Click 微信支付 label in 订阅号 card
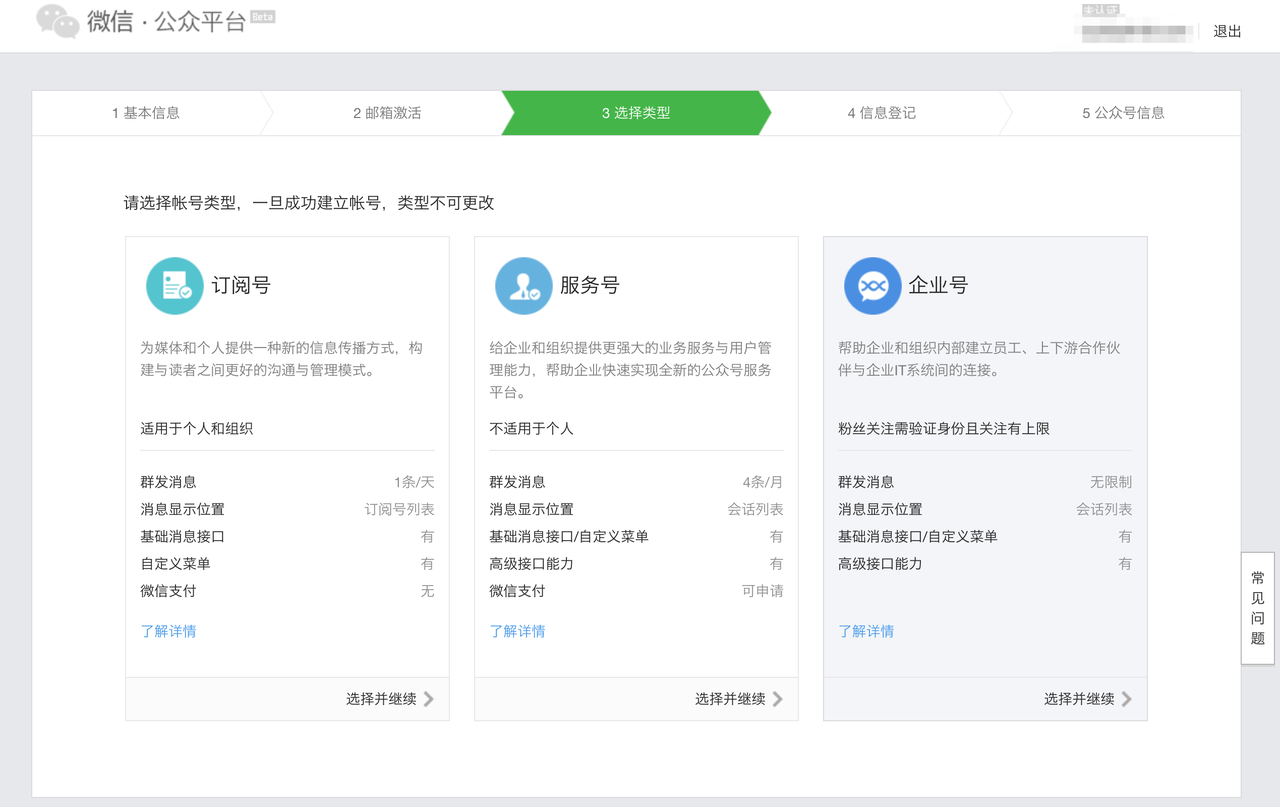Image resolution: width=1280 pixels, height=807 pixels. click(x=168, y=591)
